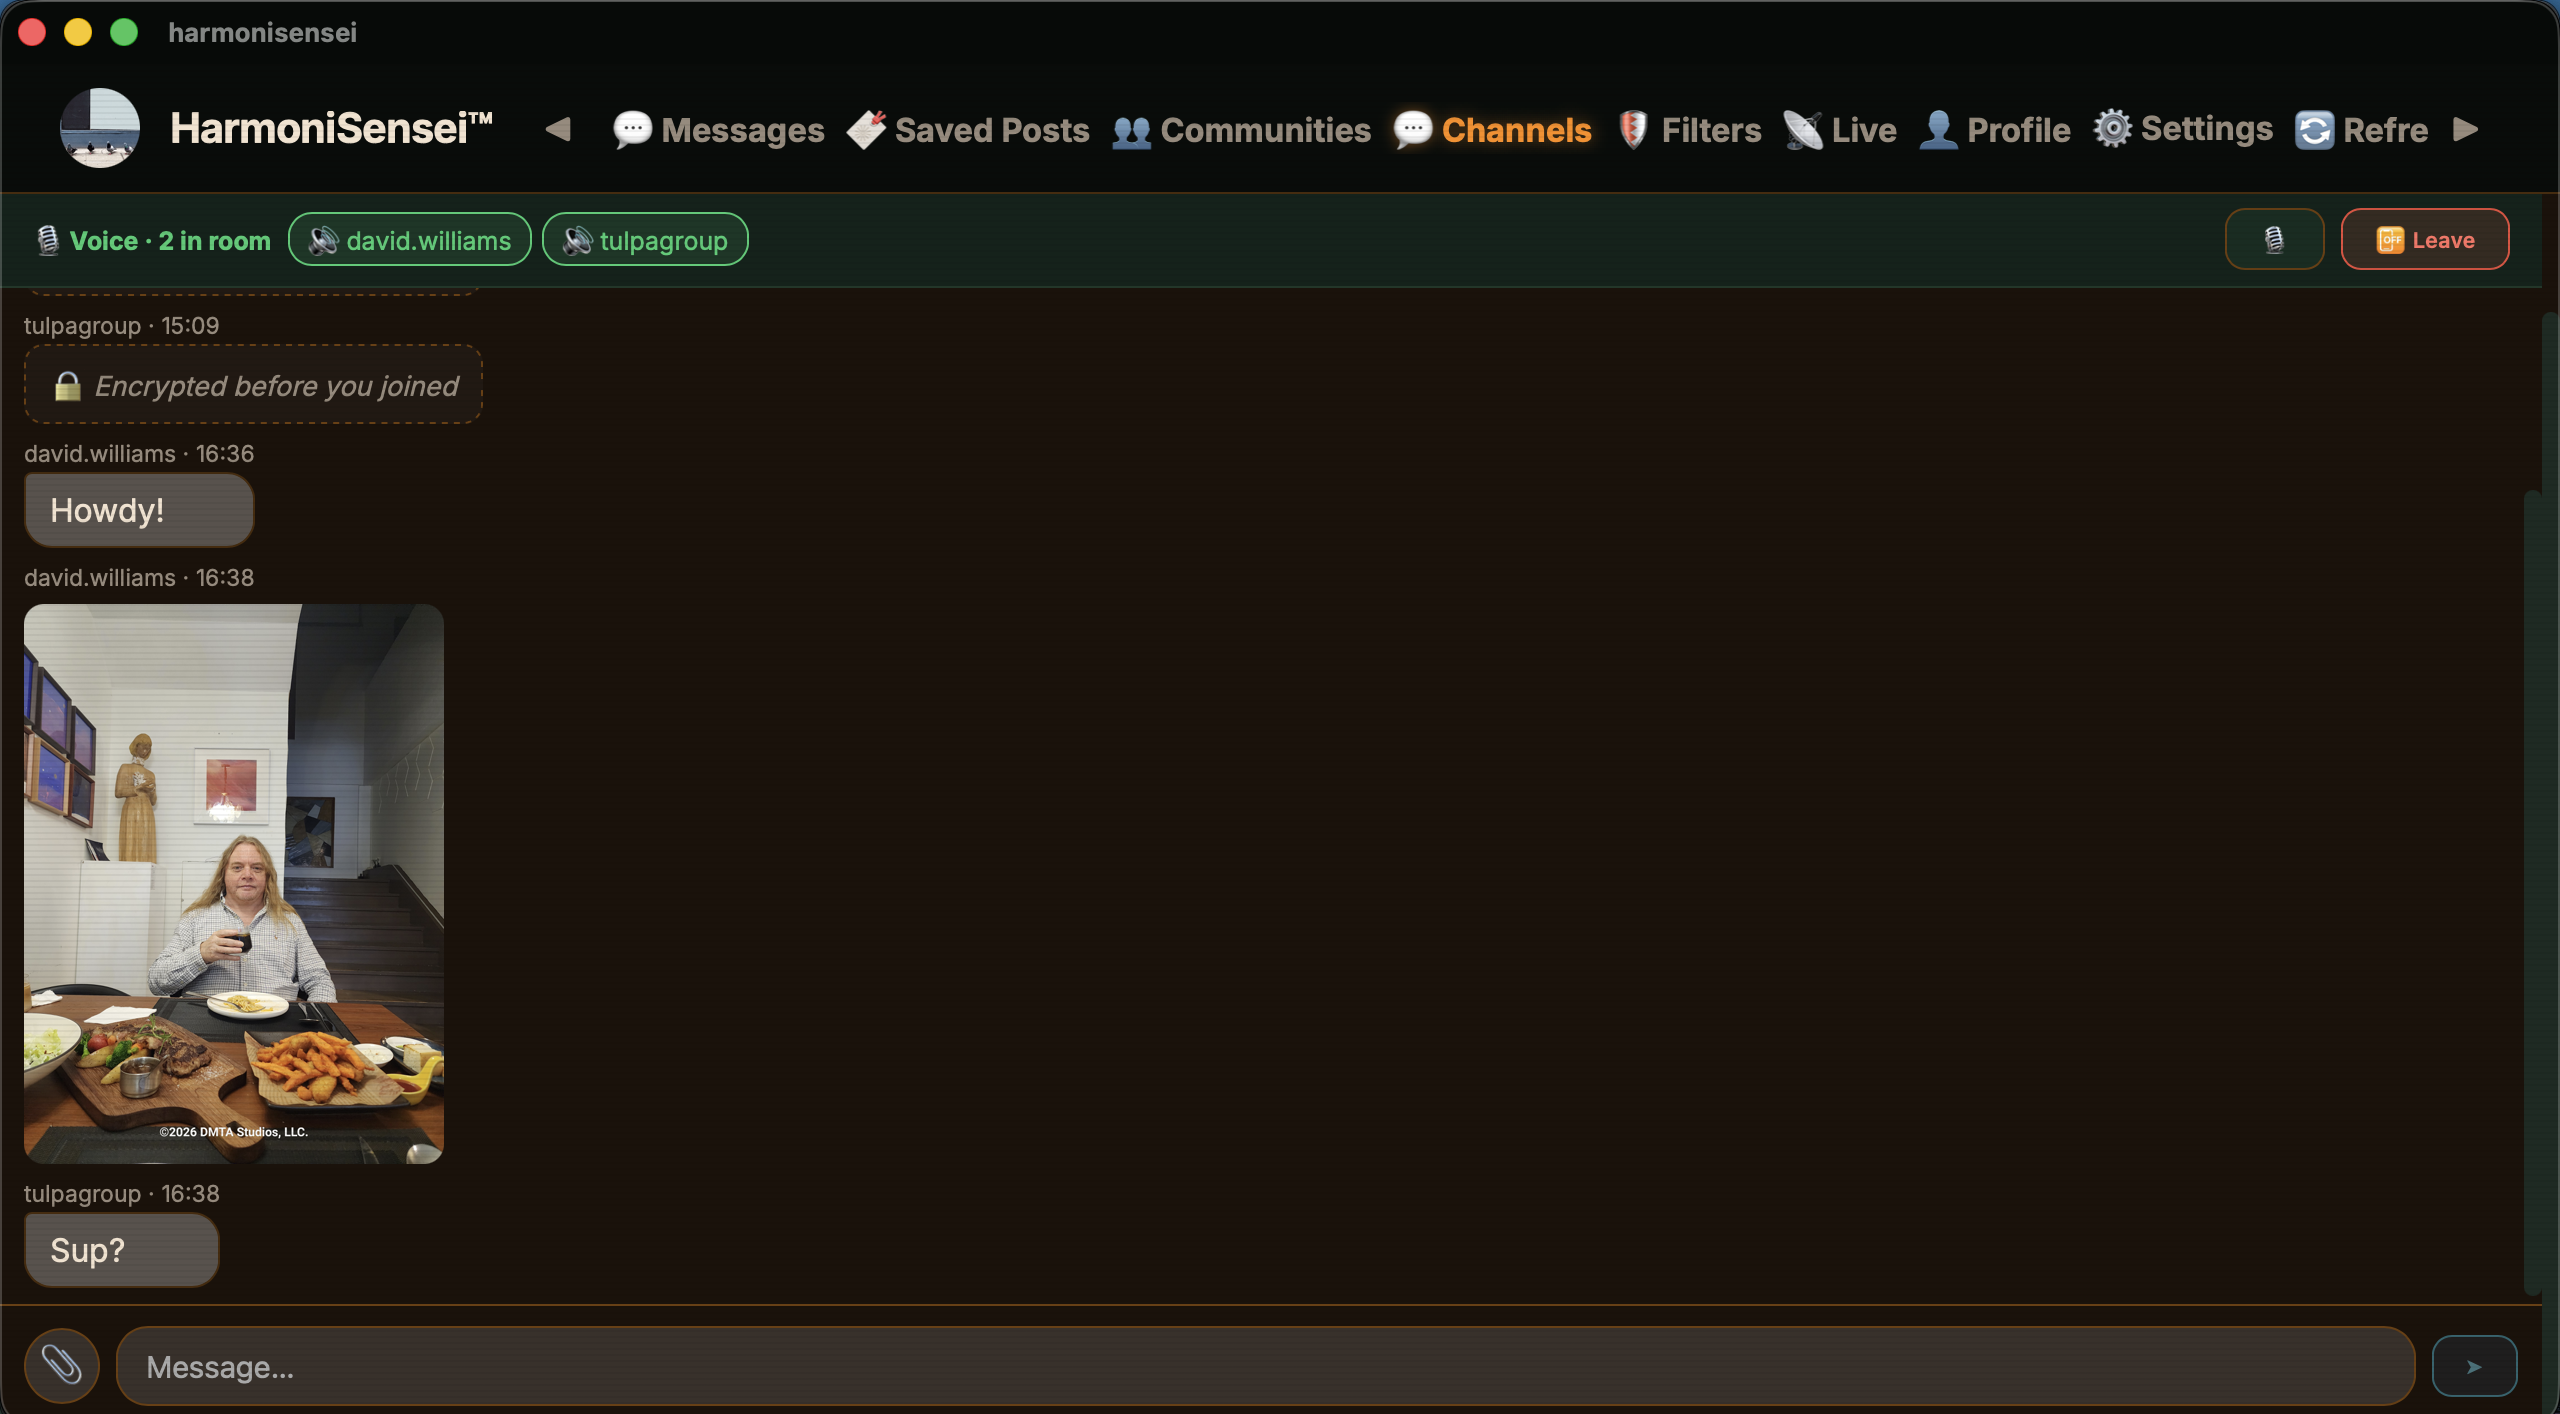
Task: Click the Refresh arrows icon
Action: pyautogui.click(x=2314, y=130)
